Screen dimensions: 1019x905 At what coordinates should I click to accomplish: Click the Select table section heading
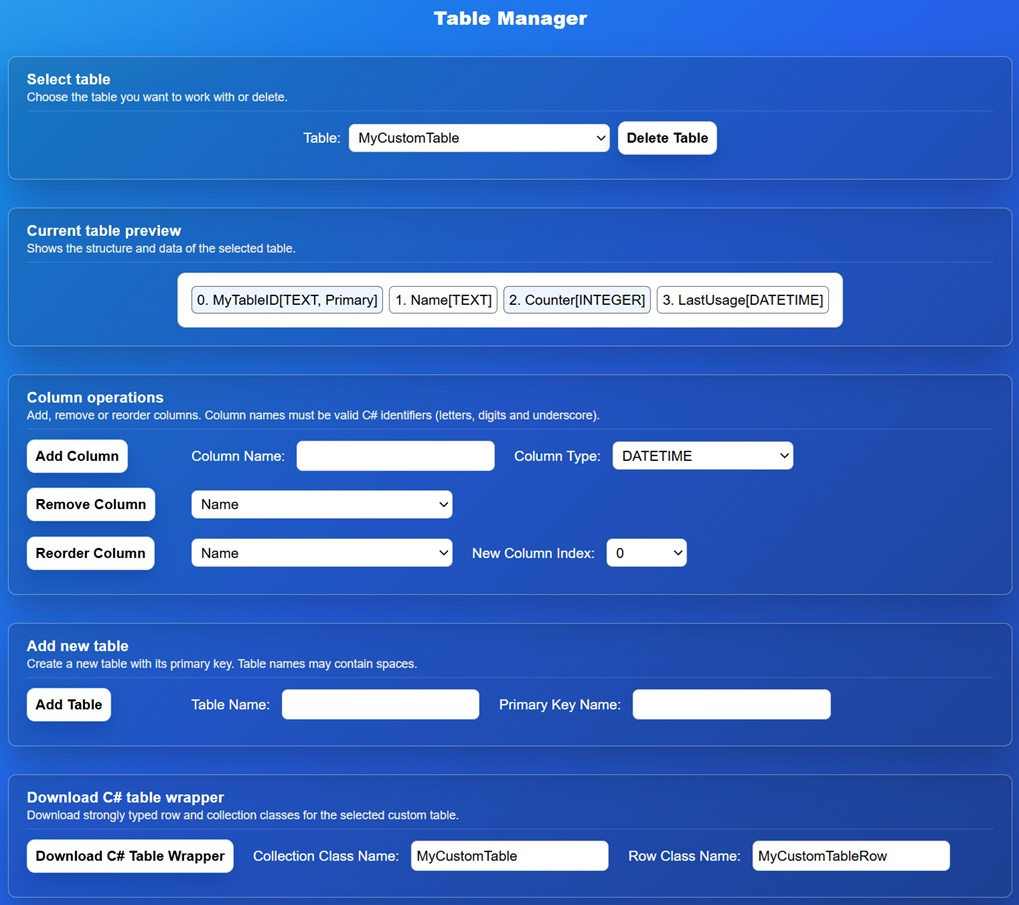point(68,79)
